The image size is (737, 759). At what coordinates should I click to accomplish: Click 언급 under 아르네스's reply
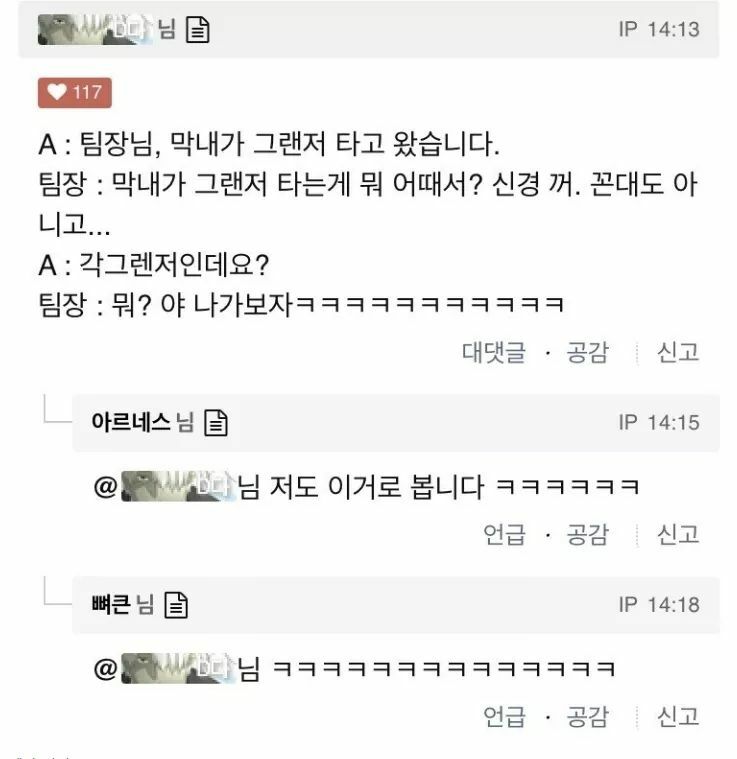coord(504,534)
